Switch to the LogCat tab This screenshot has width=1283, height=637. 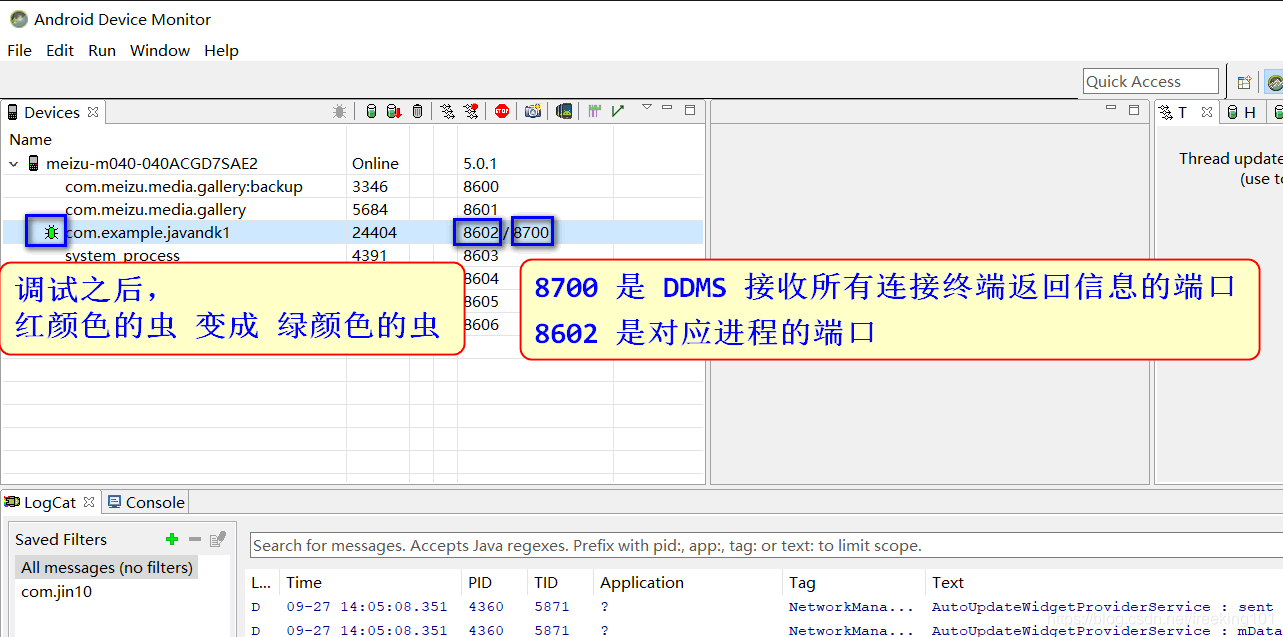click(x=49, y=502)
